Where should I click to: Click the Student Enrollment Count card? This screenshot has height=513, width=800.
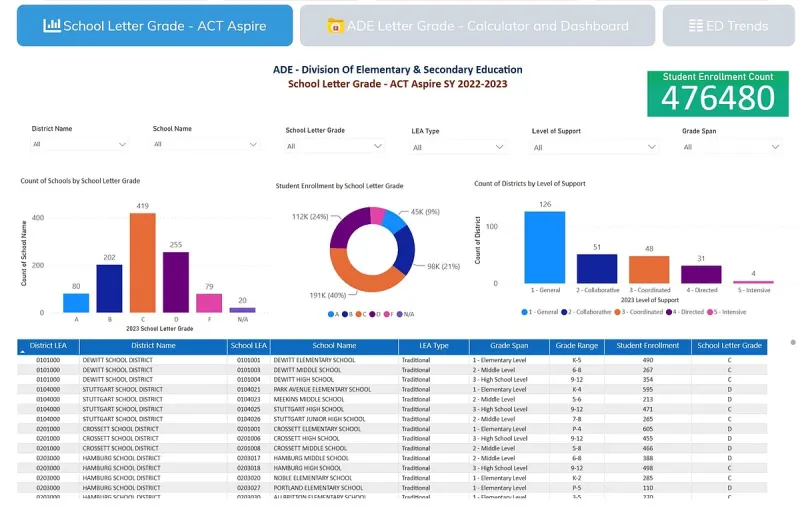tap(718, 94)
